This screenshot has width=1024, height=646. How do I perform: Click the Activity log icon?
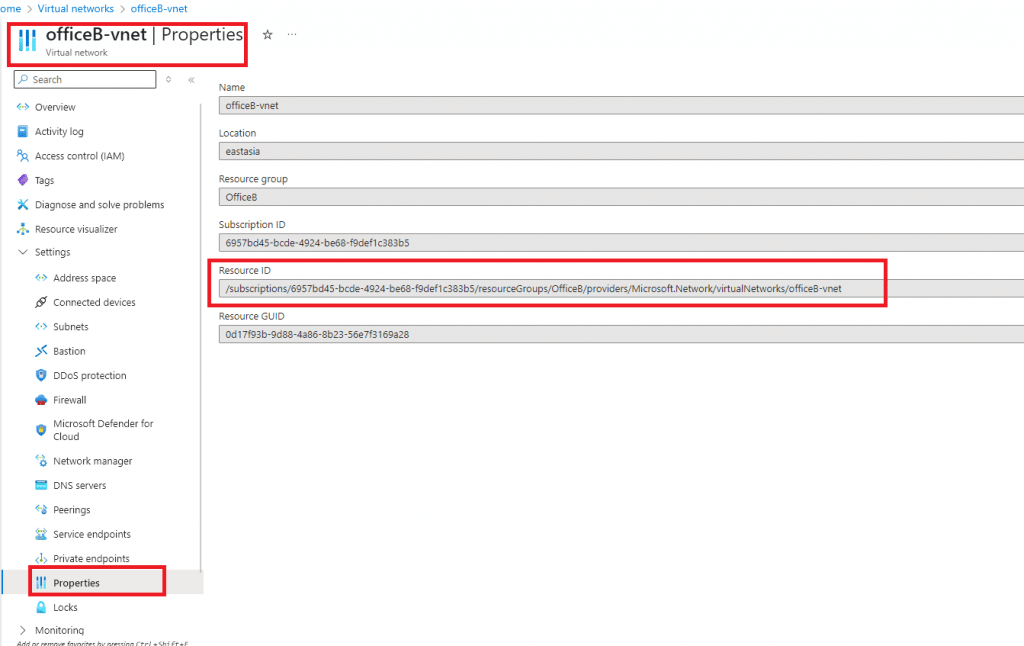(x=23, y=131)
